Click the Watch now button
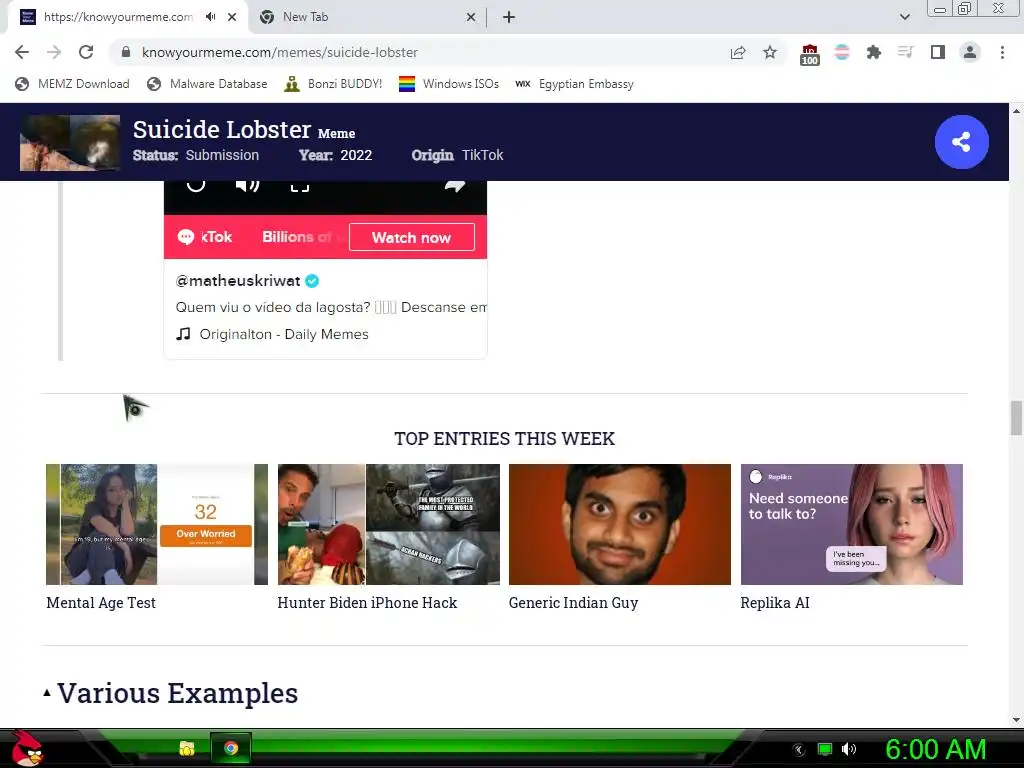Screen dimensions: 1024x768 coord(411,237)
